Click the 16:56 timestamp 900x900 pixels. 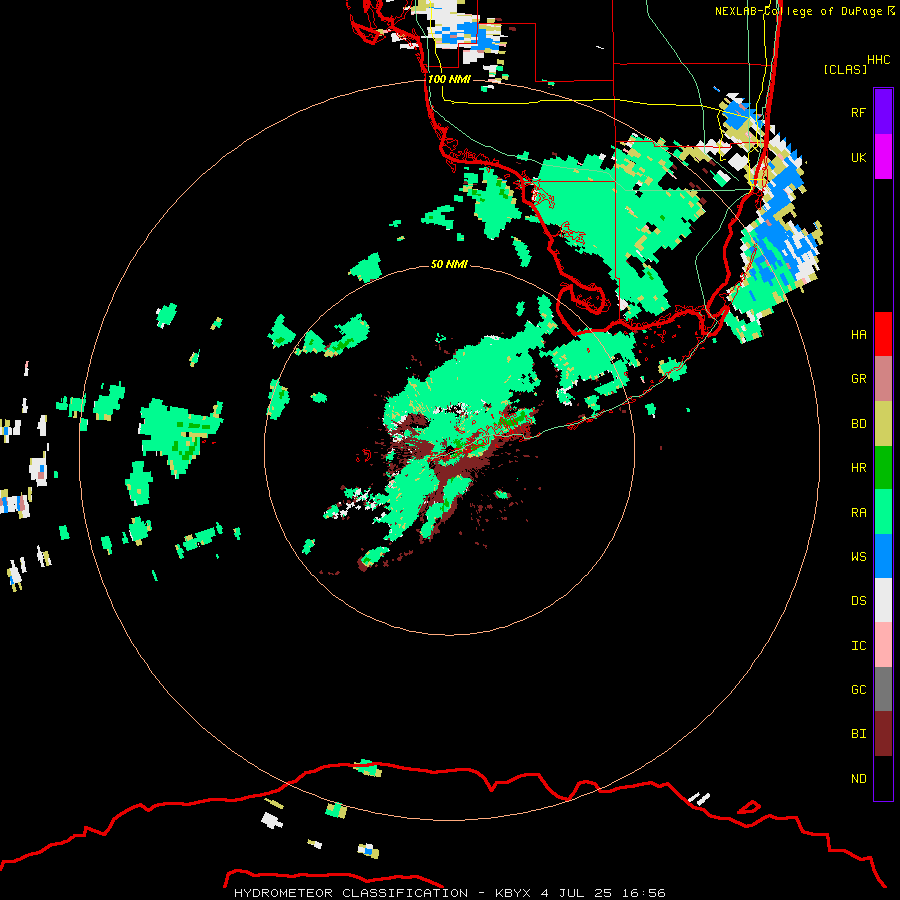[x=643, y=893]
